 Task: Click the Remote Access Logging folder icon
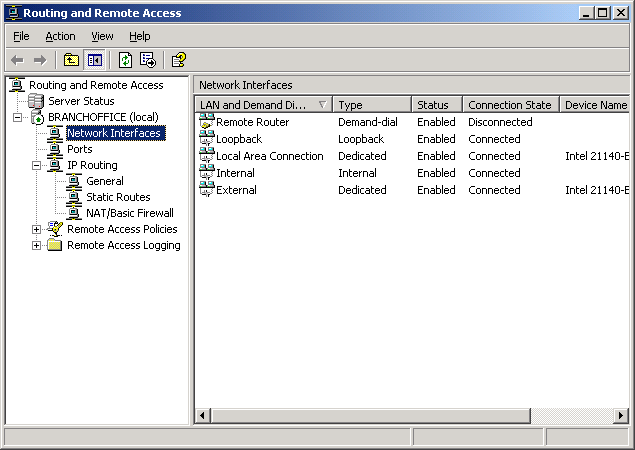55,245
